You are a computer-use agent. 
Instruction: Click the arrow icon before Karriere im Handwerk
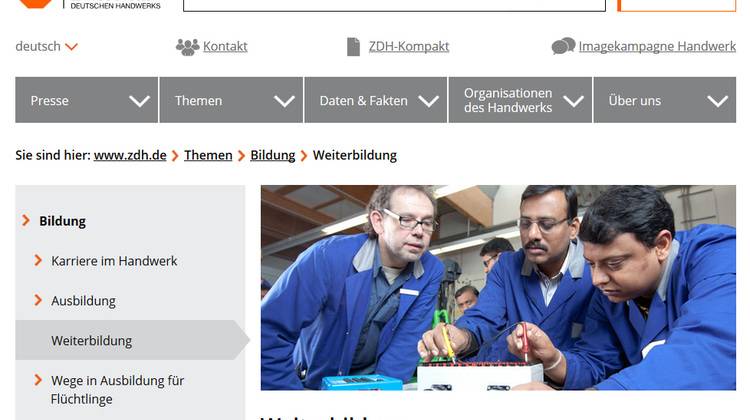[38, 260]
